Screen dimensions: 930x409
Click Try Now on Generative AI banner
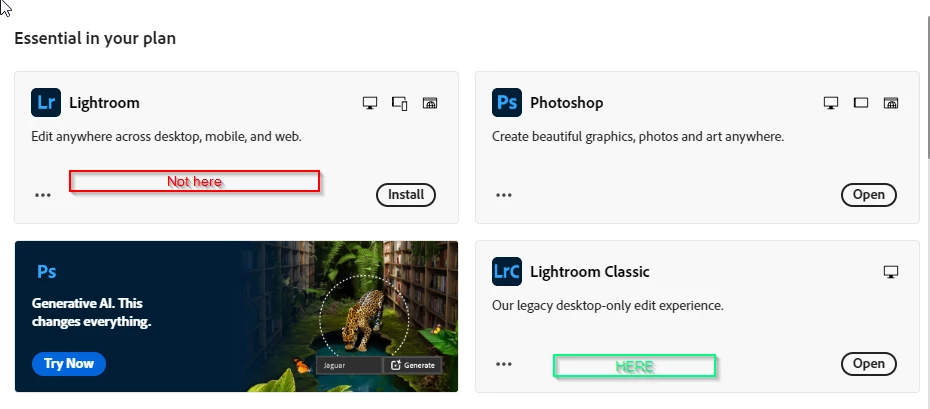point(69,363)
